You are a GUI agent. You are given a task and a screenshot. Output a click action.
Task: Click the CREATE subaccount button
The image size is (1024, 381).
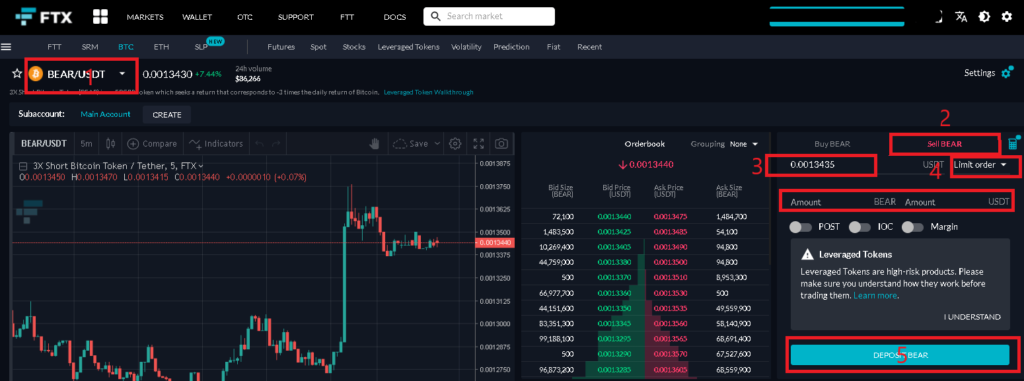(x=167, y=114)
